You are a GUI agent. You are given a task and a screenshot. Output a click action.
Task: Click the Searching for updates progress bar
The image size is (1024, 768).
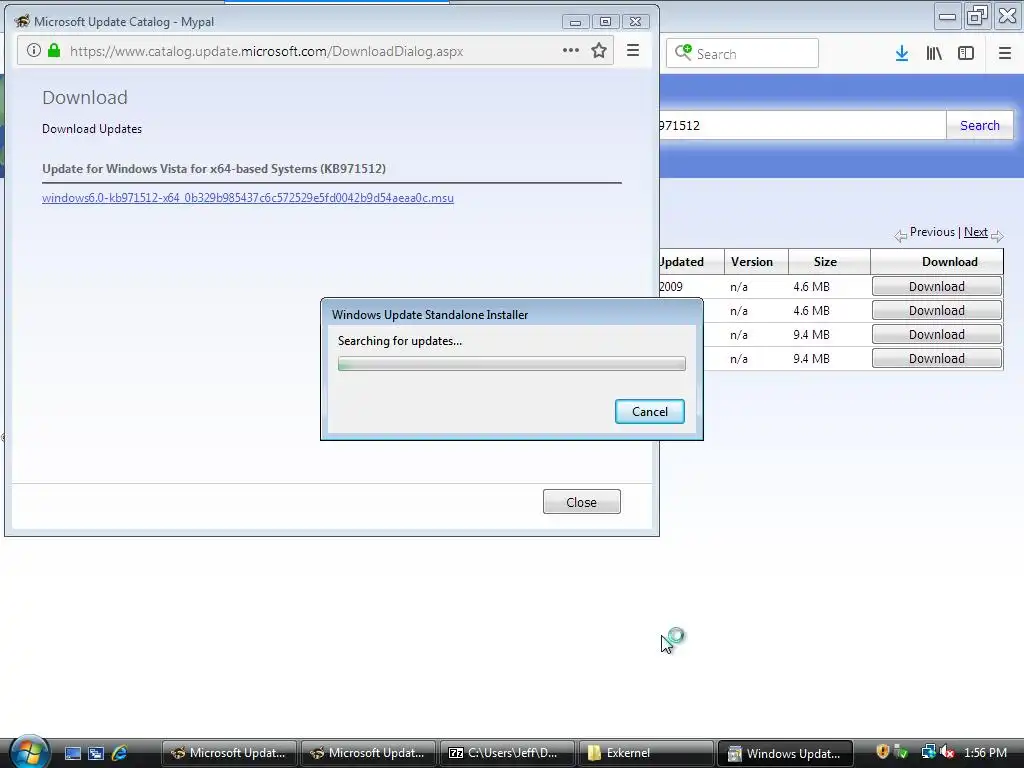point(511,364)
